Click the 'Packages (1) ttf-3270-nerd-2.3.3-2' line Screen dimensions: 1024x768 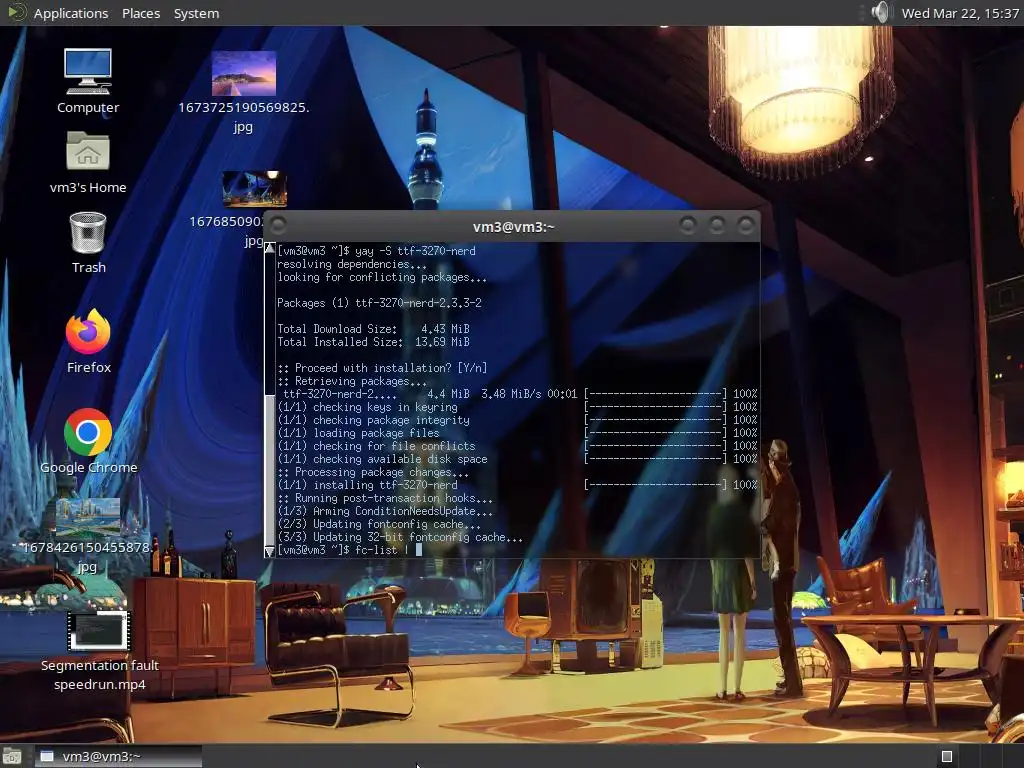379,303
